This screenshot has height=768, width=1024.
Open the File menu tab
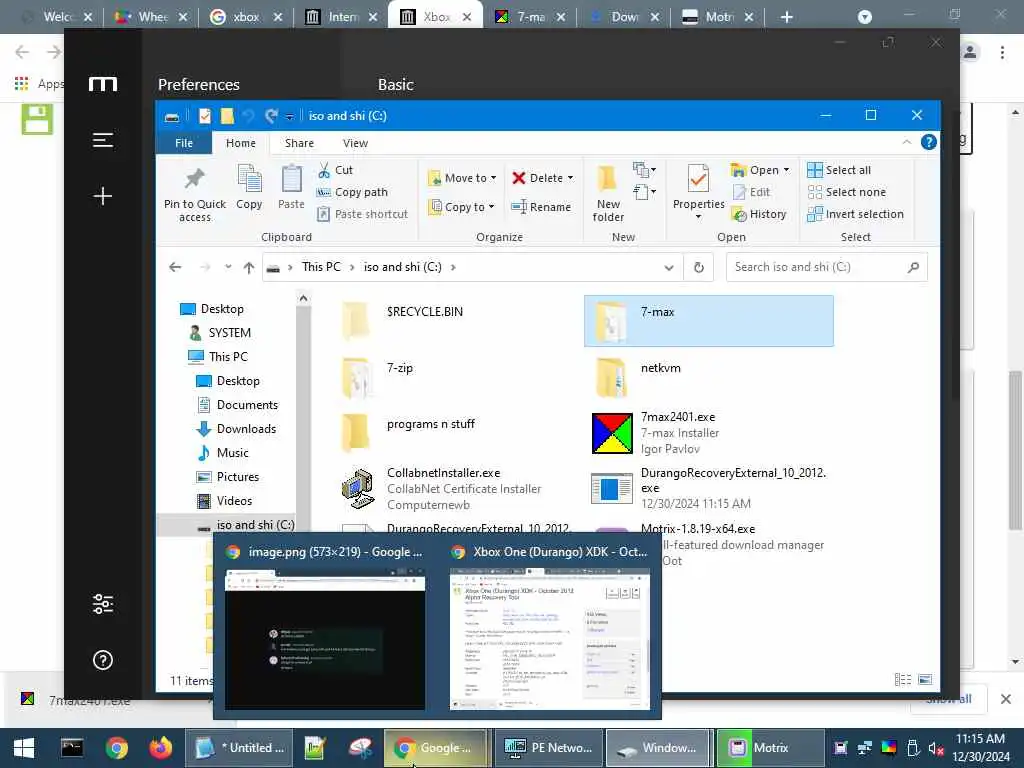point(184,143)
